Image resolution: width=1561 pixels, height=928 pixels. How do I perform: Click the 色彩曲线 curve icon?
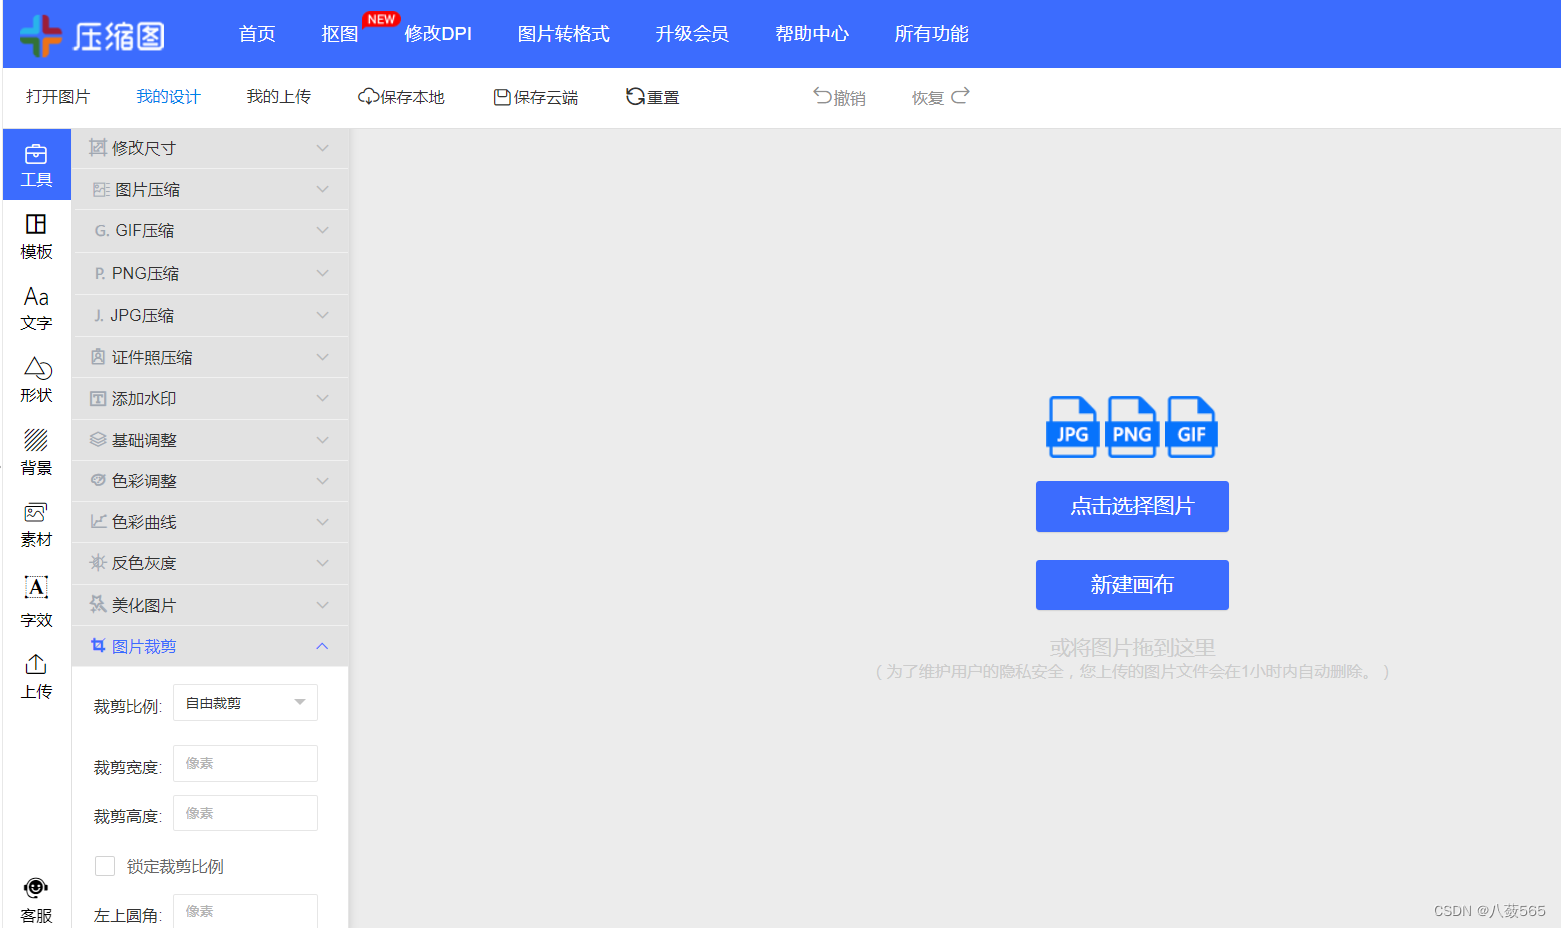(x=98, y=521)
